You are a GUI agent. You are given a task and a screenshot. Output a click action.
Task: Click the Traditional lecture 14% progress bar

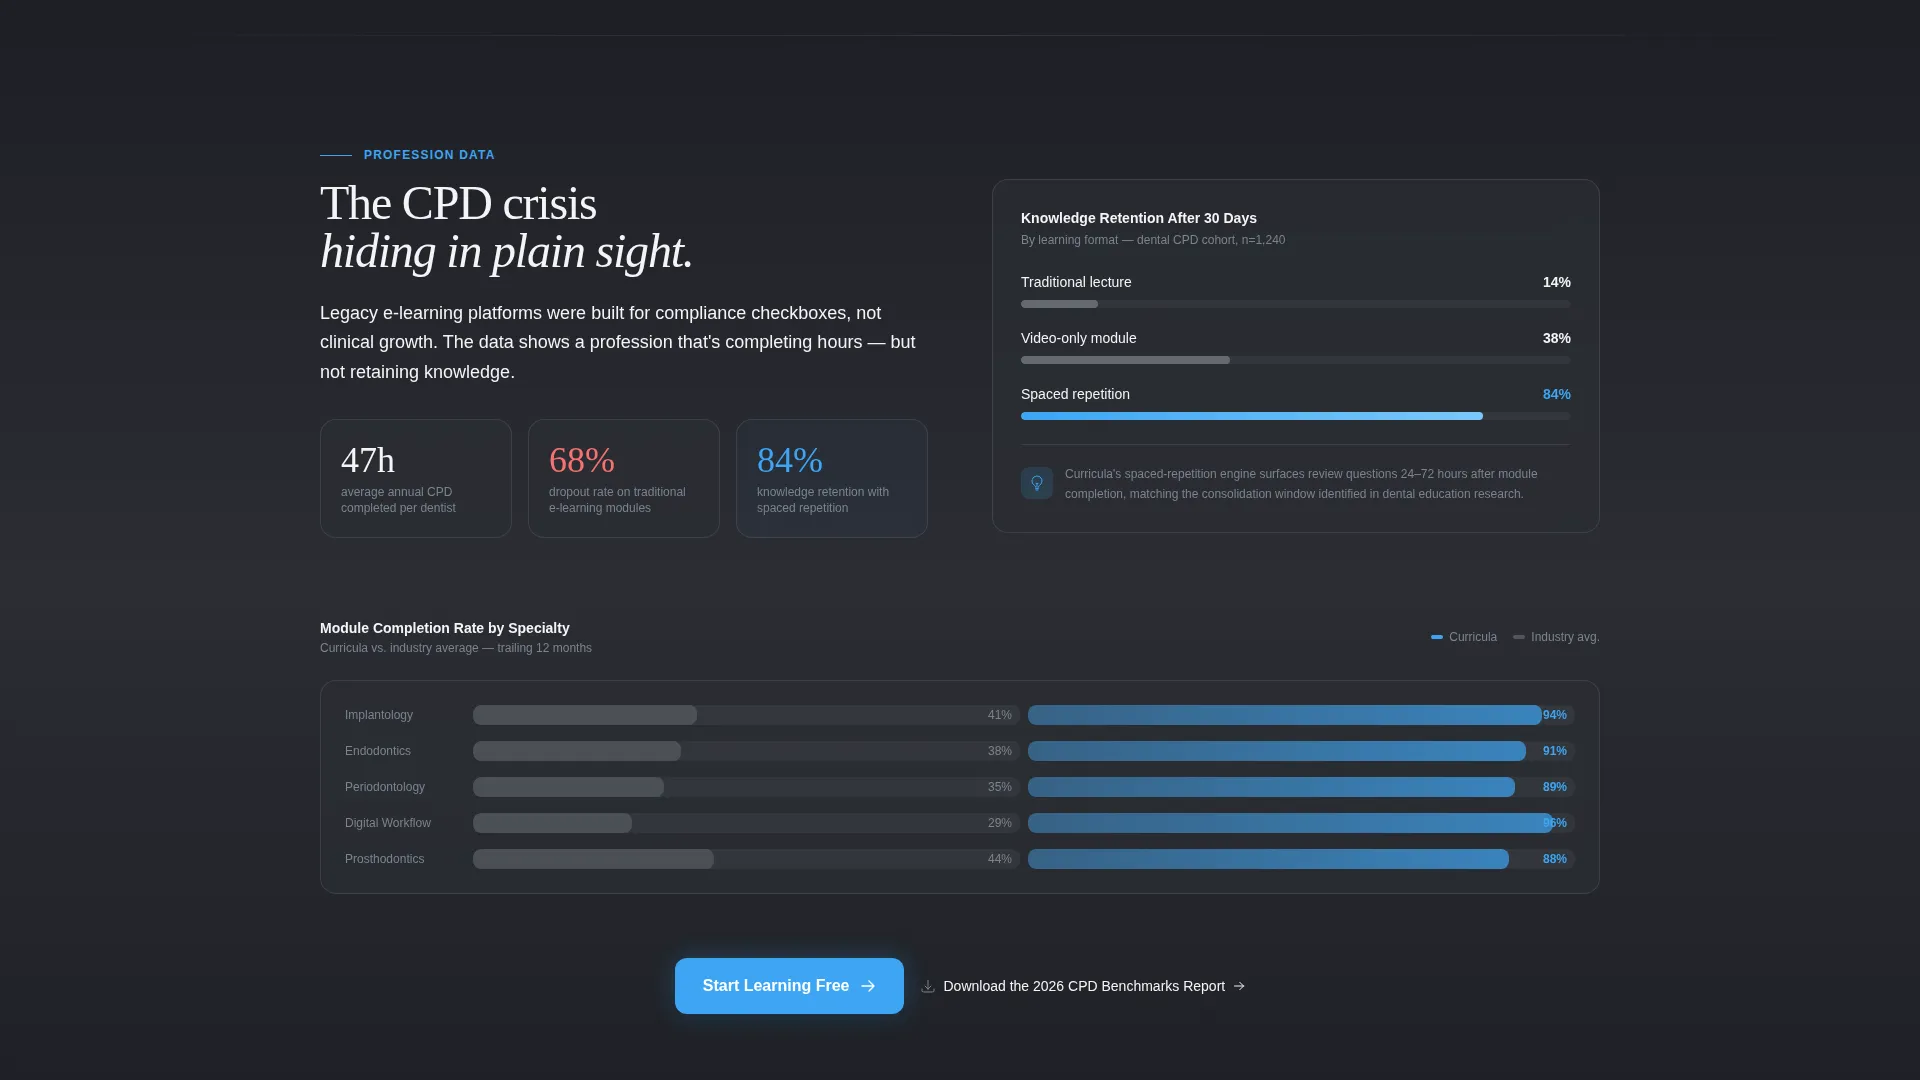point(1296,304)
